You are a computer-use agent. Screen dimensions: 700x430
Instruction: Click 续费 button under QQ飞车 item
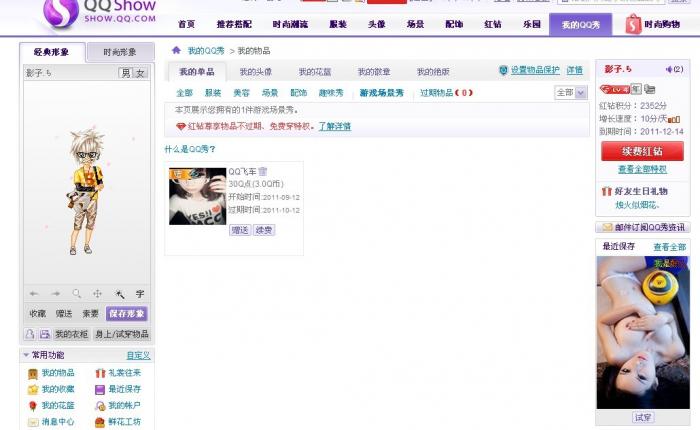coord(264,230)
